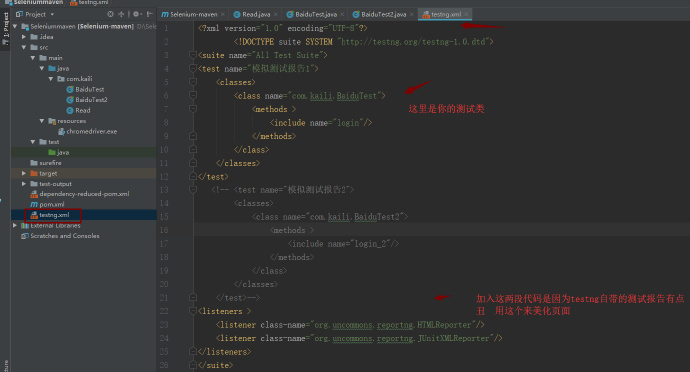Screen dimensions: 690x372
Task: Expand the .idea folder arrow
Action: (24, 37)
